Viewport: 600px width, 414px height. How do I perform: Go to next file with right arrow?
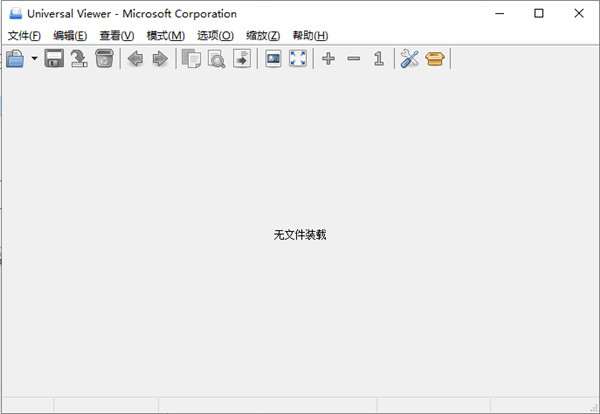(159, 60)
